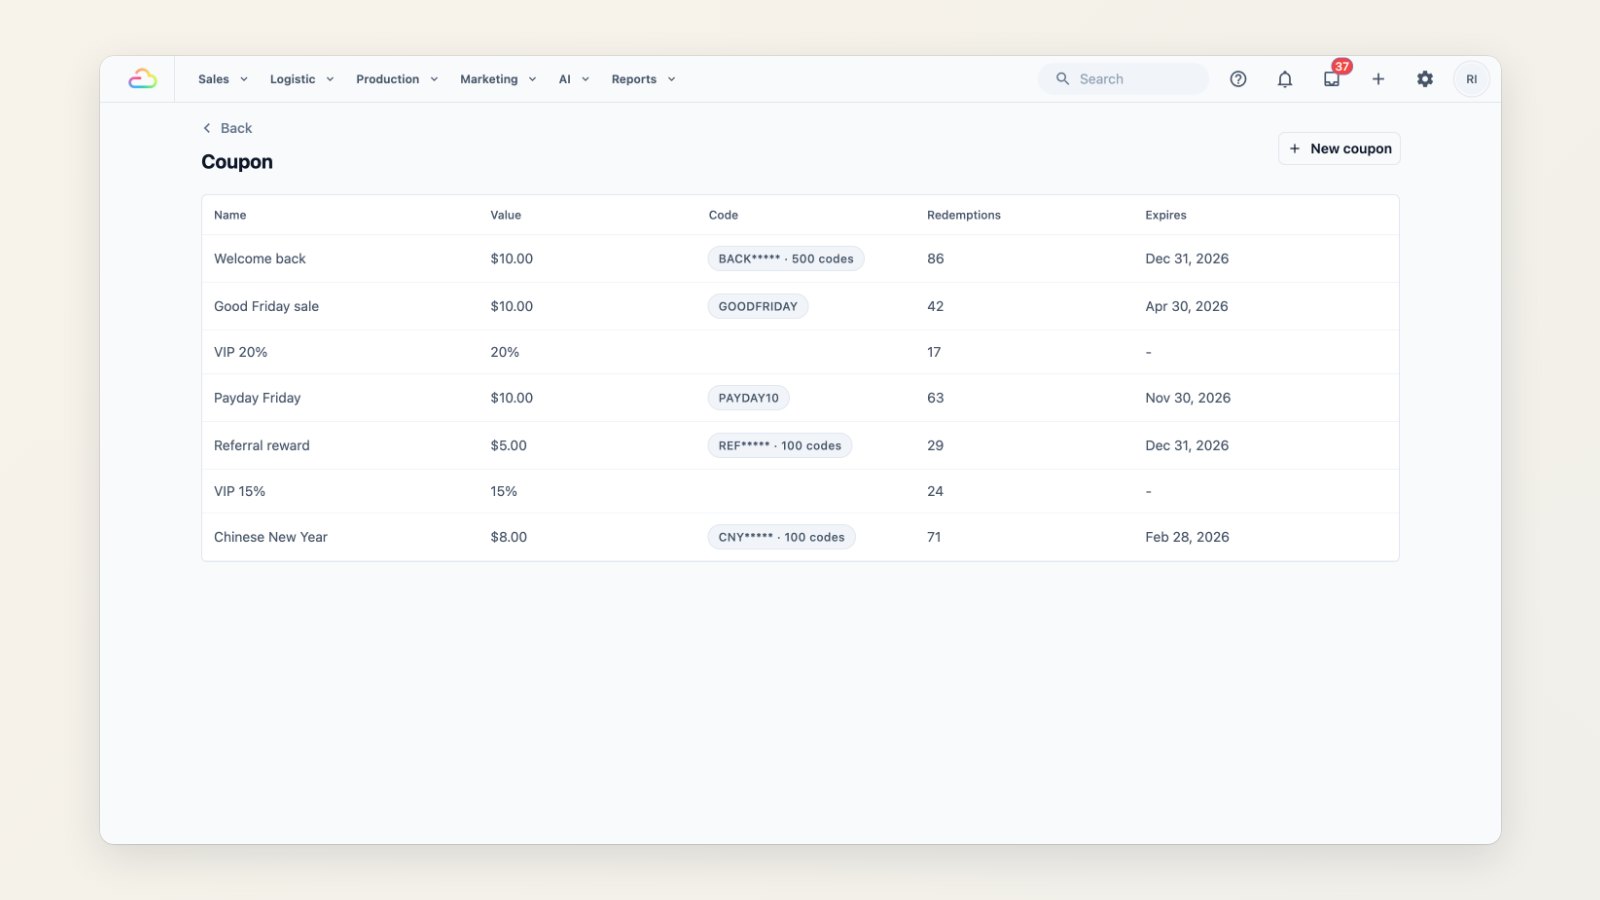Click the rainbow cloud app logo
The image size is (1600, 900).
point(142,79)
